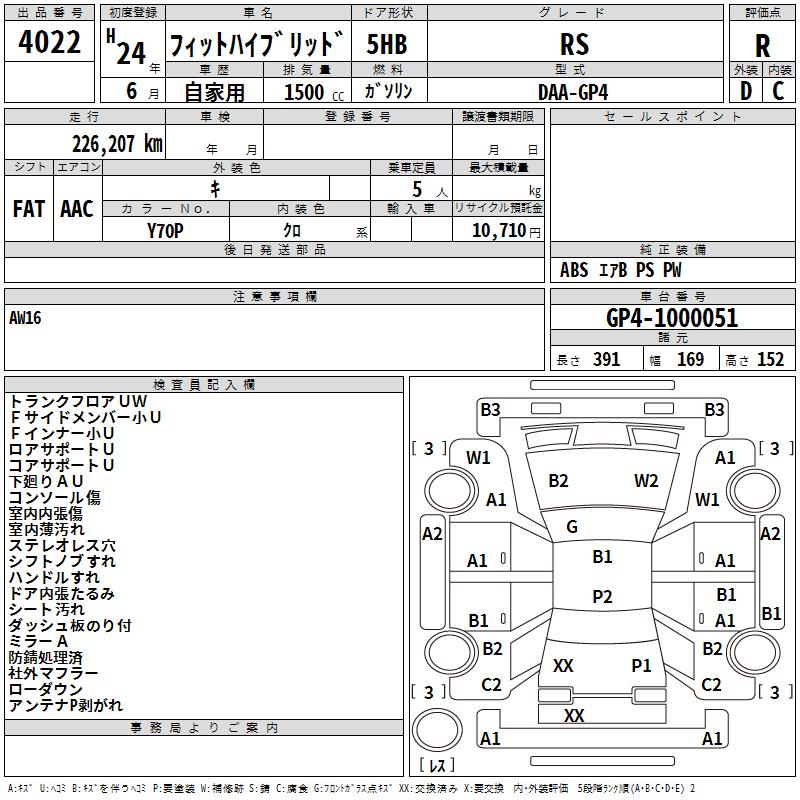Screen dimensions: 800x800
Task: Select the P1 marker near the trunk
Action: pyautogui.click(x=641, y=665)
